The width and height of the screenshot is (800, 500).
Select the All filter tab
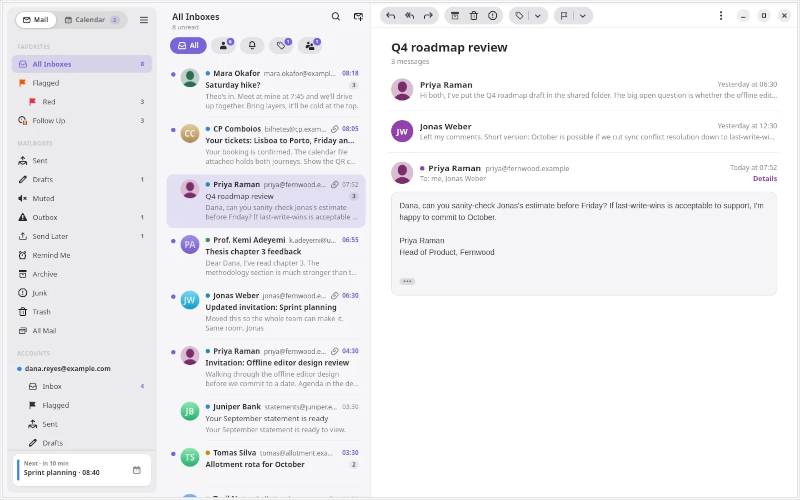point(188,45)
